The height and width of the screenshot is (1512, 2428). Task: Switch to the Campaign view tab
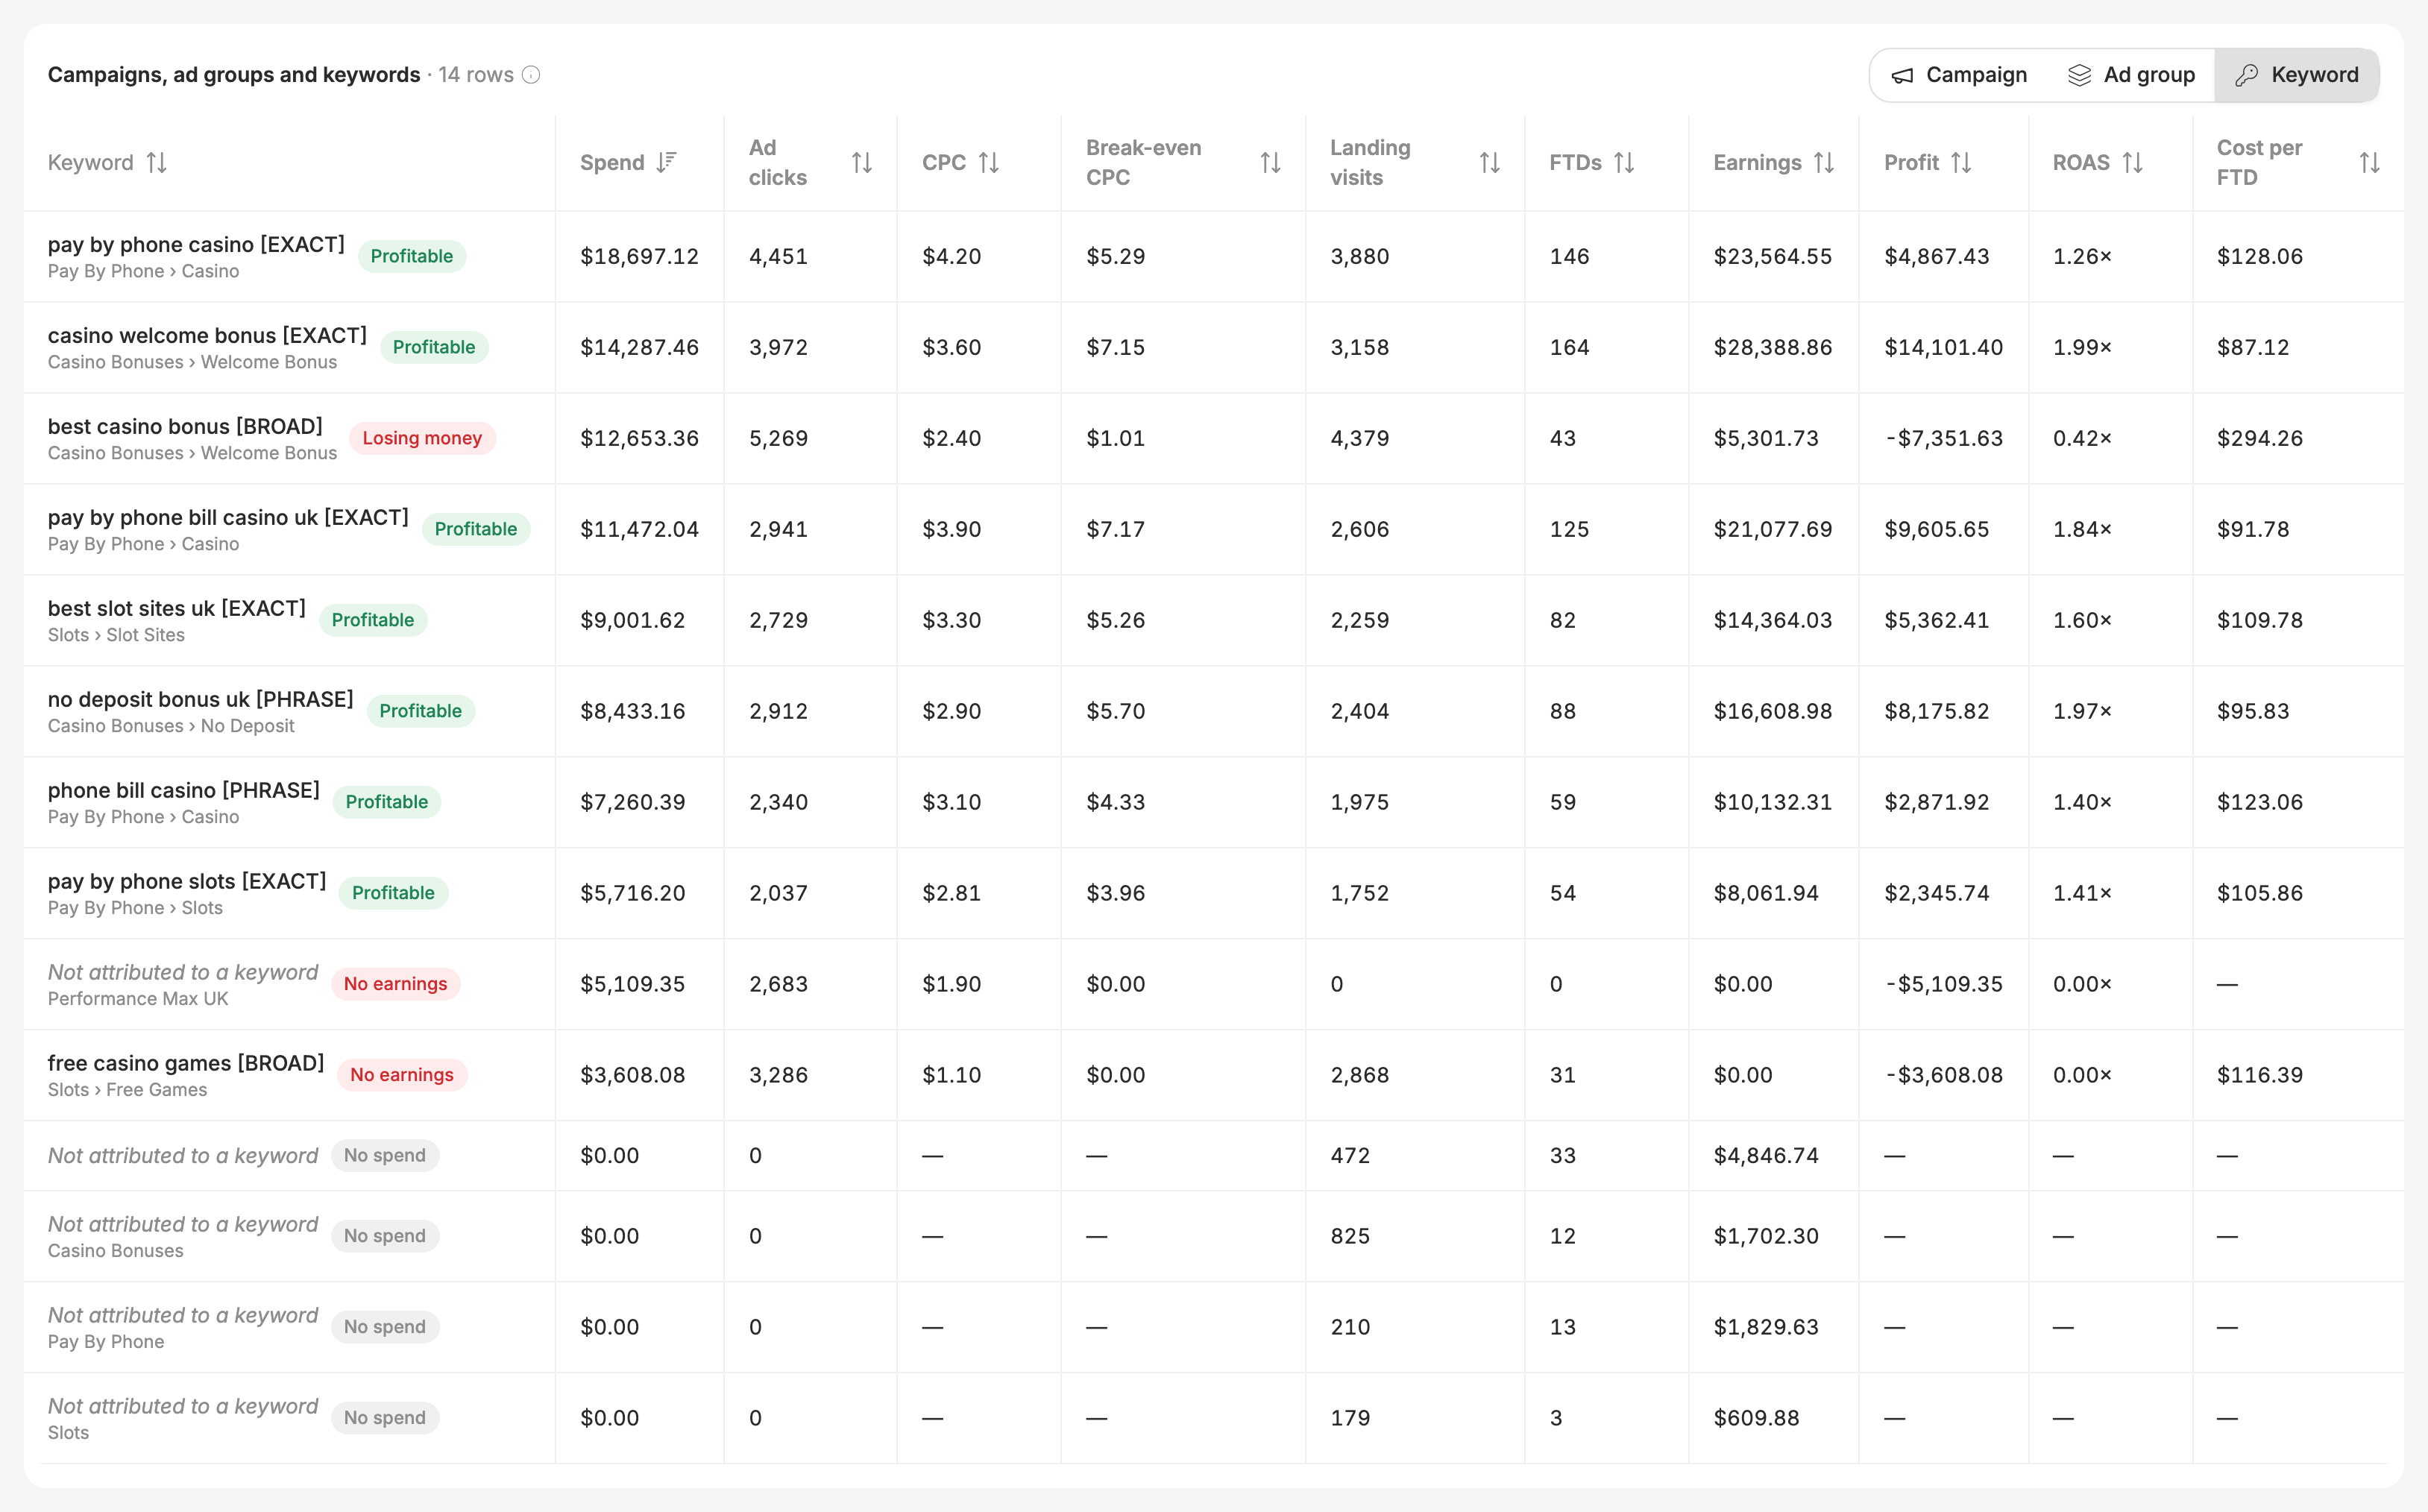(1959, 75)
